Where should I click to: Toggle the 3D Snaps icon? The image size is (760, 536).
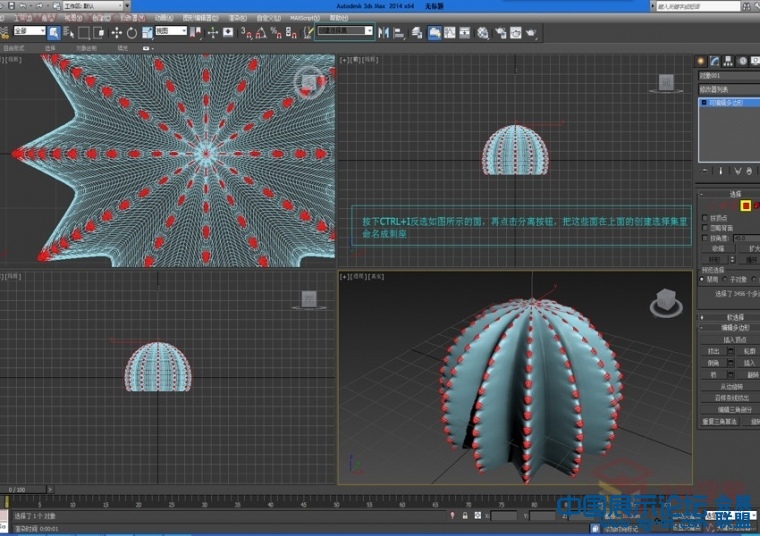coord(246,33)
